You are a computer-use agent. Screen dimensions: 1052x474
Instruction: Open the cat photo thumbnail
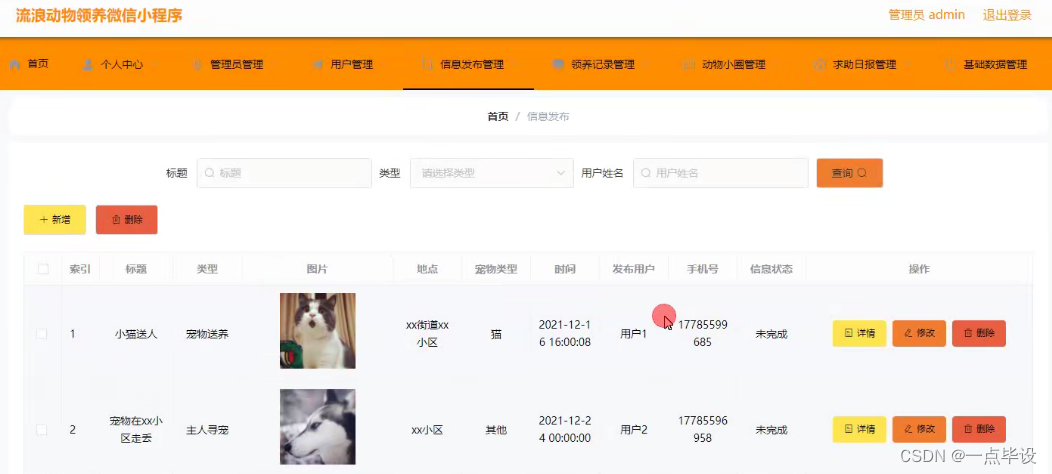pos(317,331)
